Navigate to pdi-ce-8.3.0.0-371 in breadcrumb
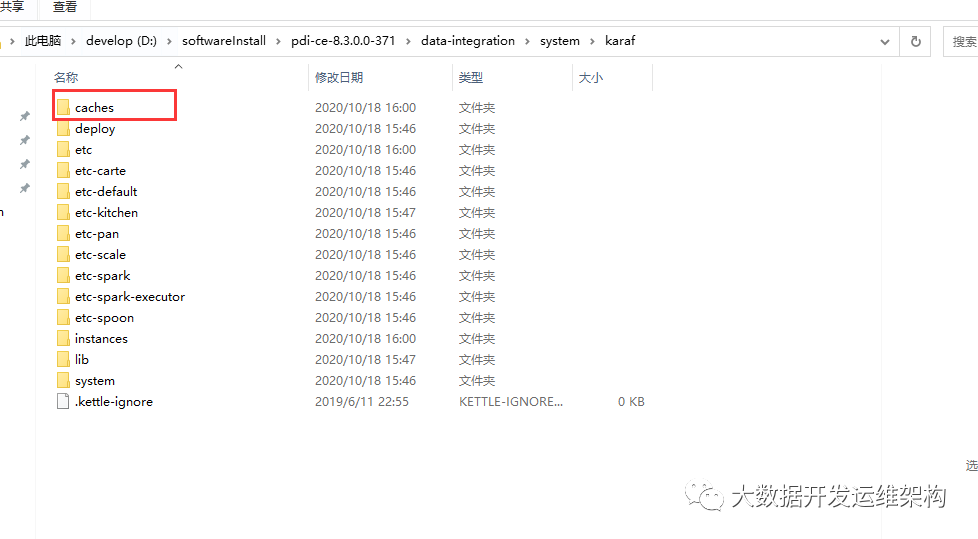Screen dimensions: 978x539 click(x=343, y=41)
